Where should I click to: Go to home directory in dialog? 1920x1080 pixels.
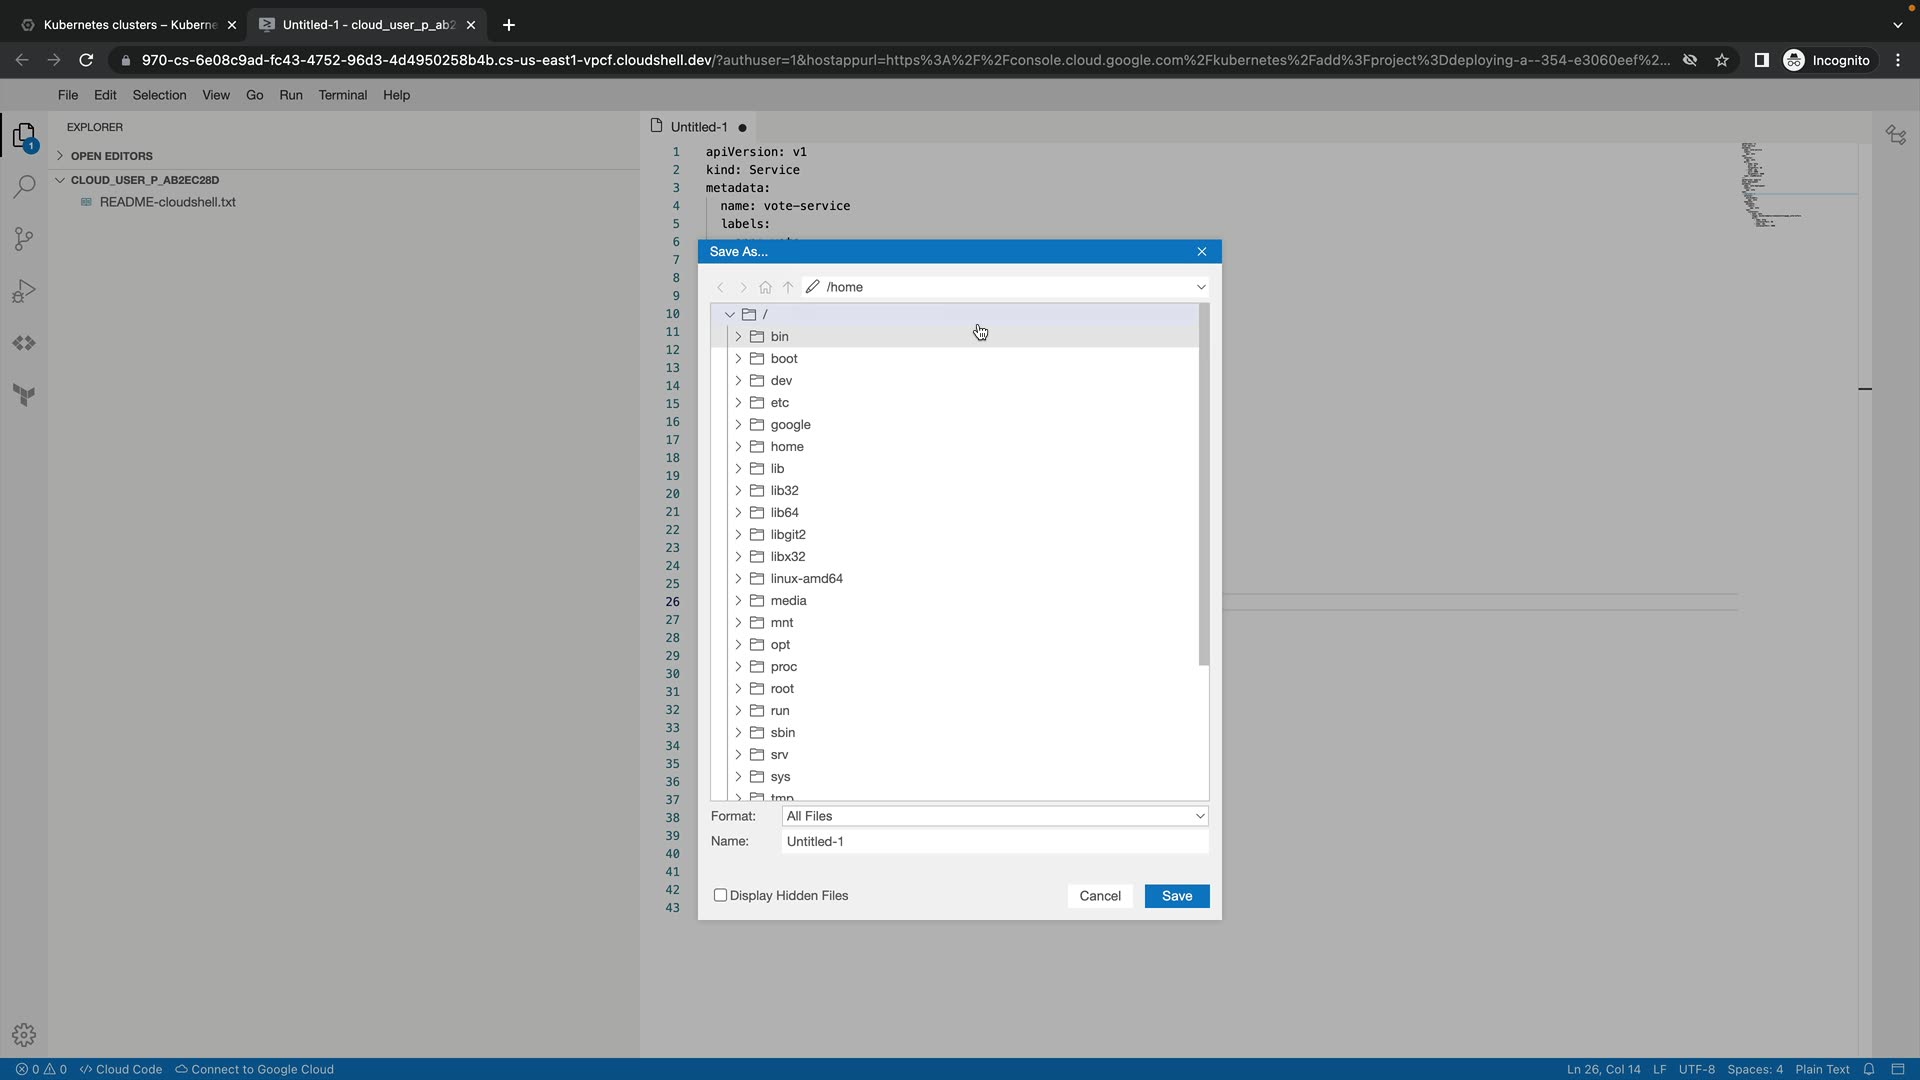pos(765,287)
